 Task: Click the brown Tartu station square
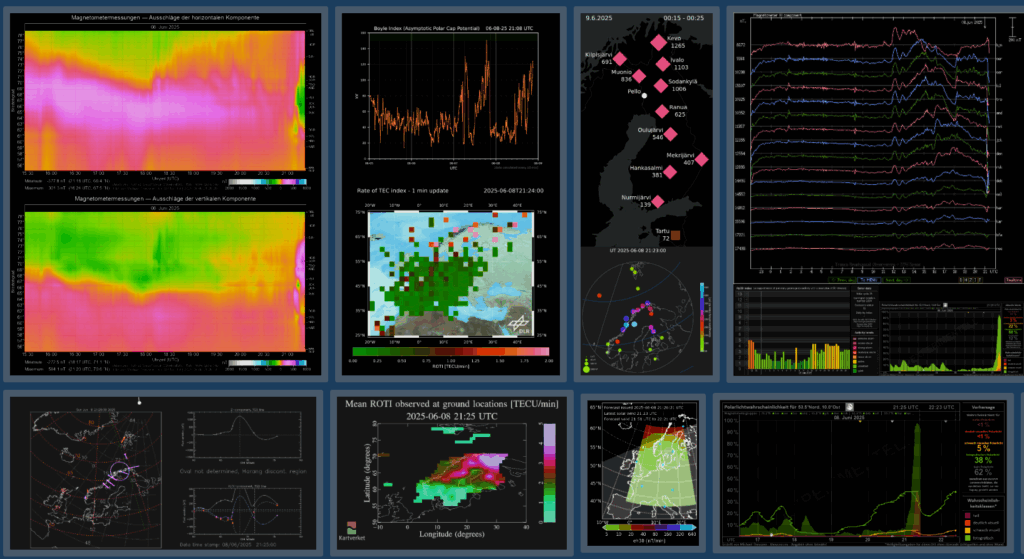coord(675,235)
